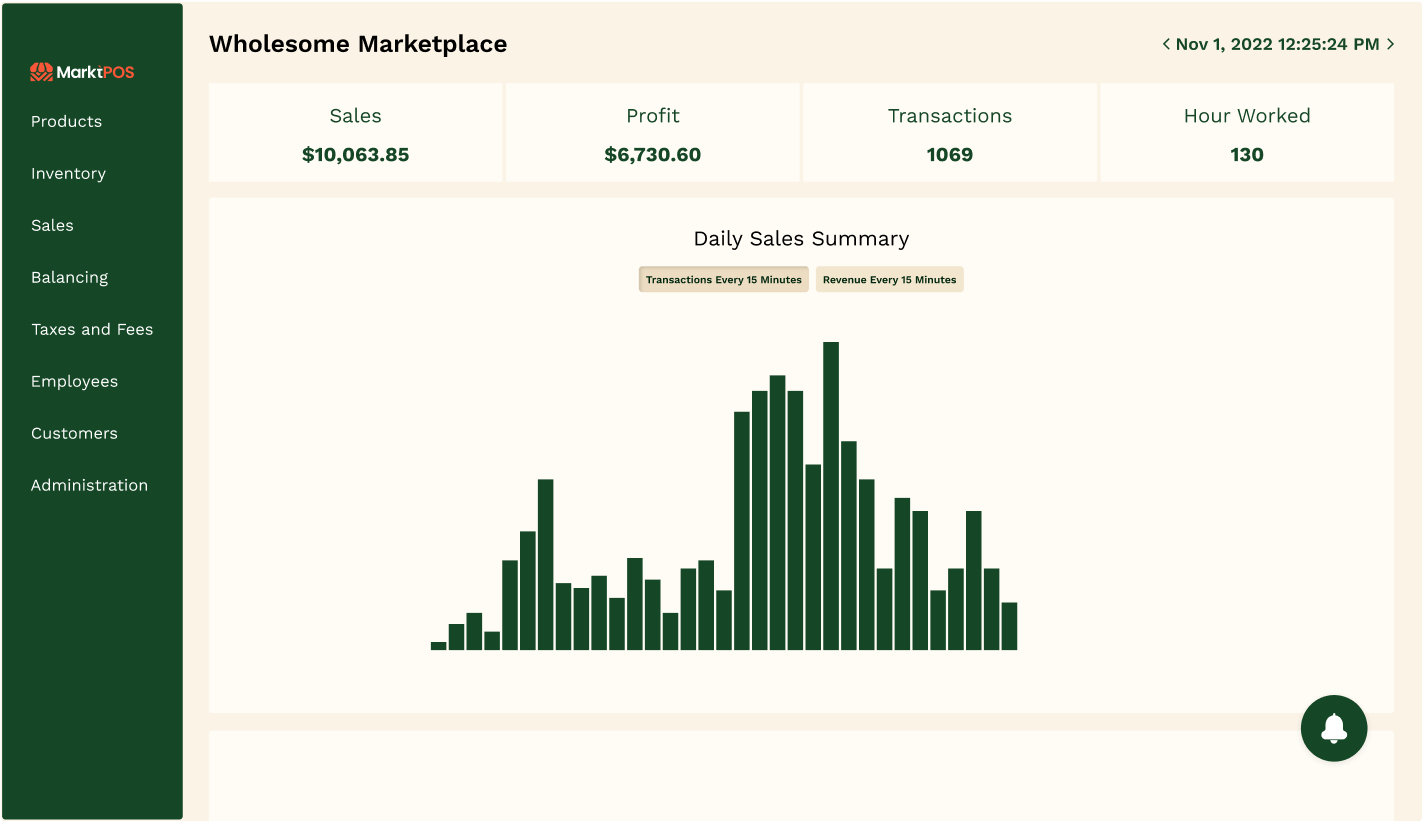Image resolution: width=1422 pixels, height=821 pixels.
Task: Open the notifications bell
Action: [x=1333, y=728]
